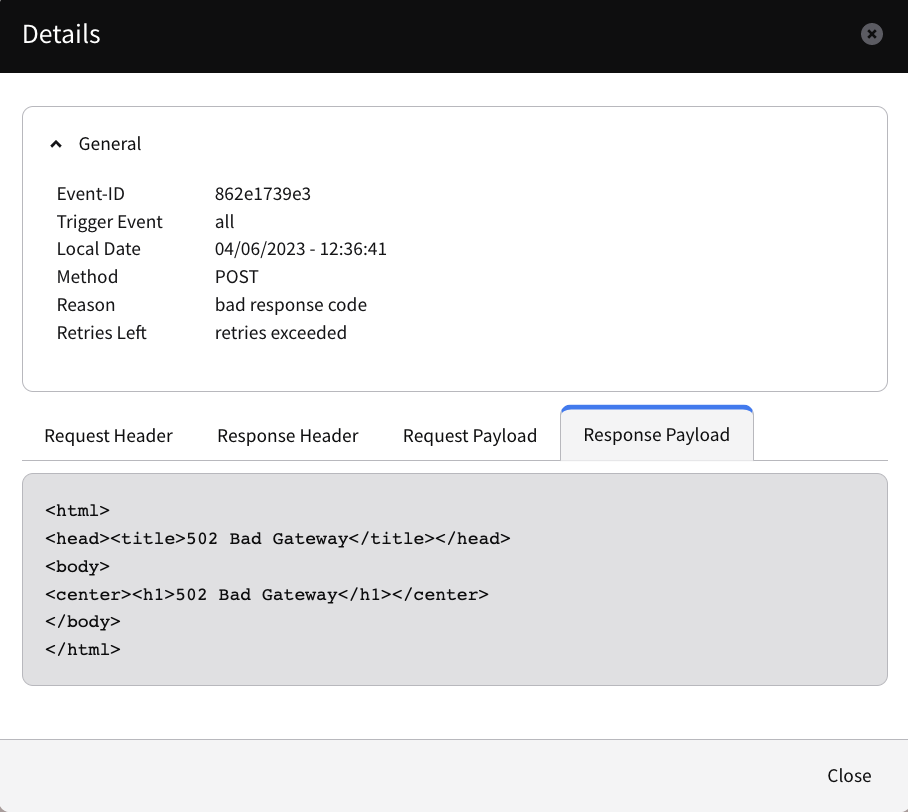Click the Close button in the footer
The image size is (908, 812).
[x=849, y=776]
